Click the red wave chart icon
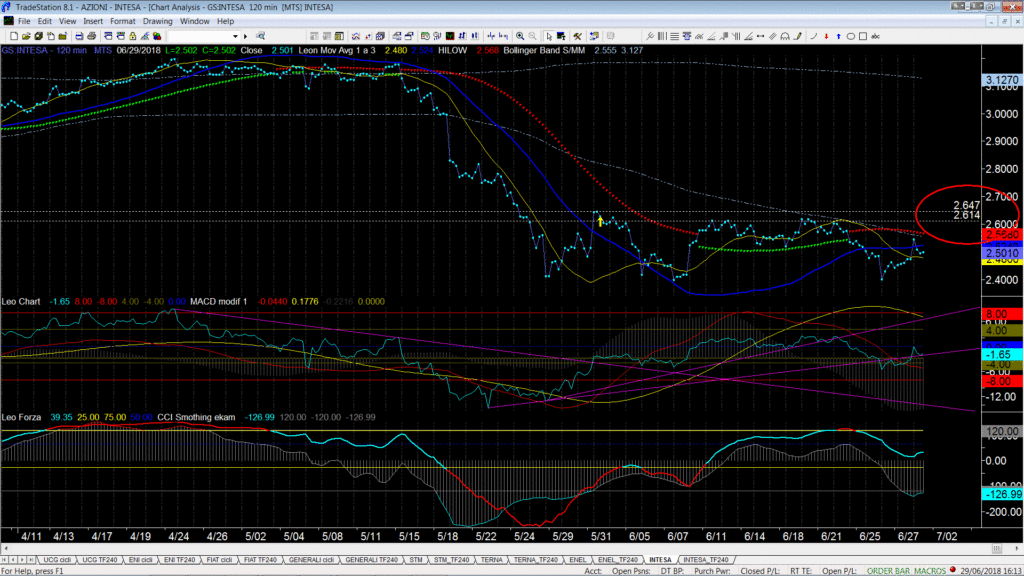The height and width of the screenshot is (576, 1024). point(355,36)
